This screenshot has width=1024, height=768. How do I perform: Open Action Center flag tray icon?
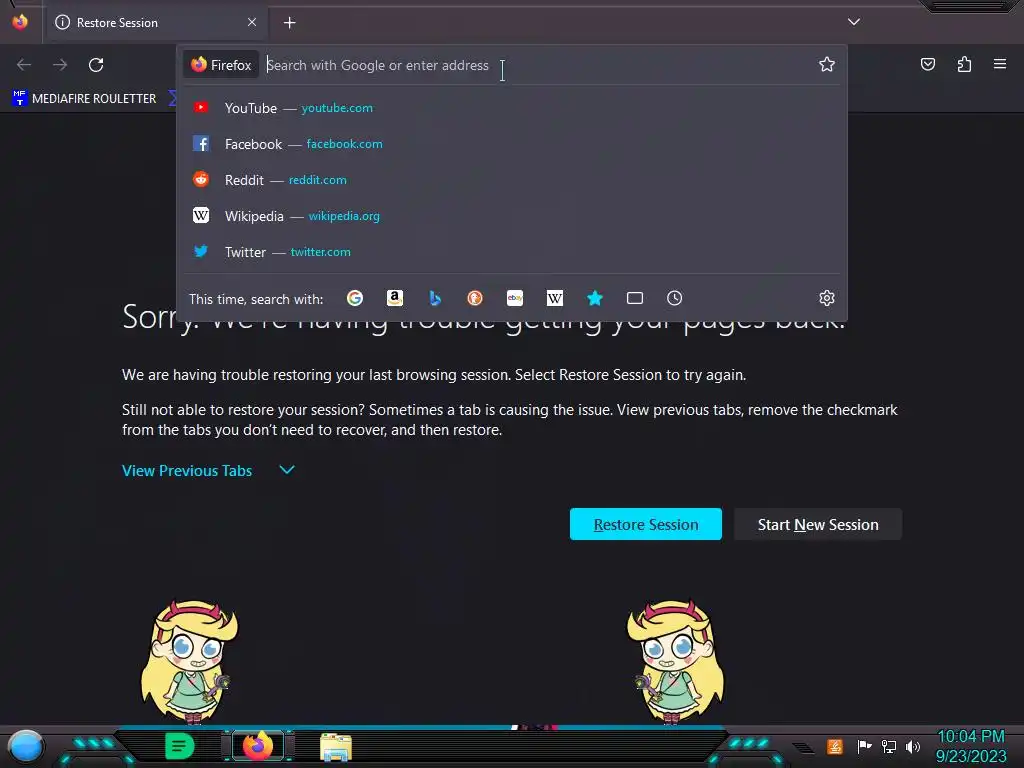(x=864, y=746)
